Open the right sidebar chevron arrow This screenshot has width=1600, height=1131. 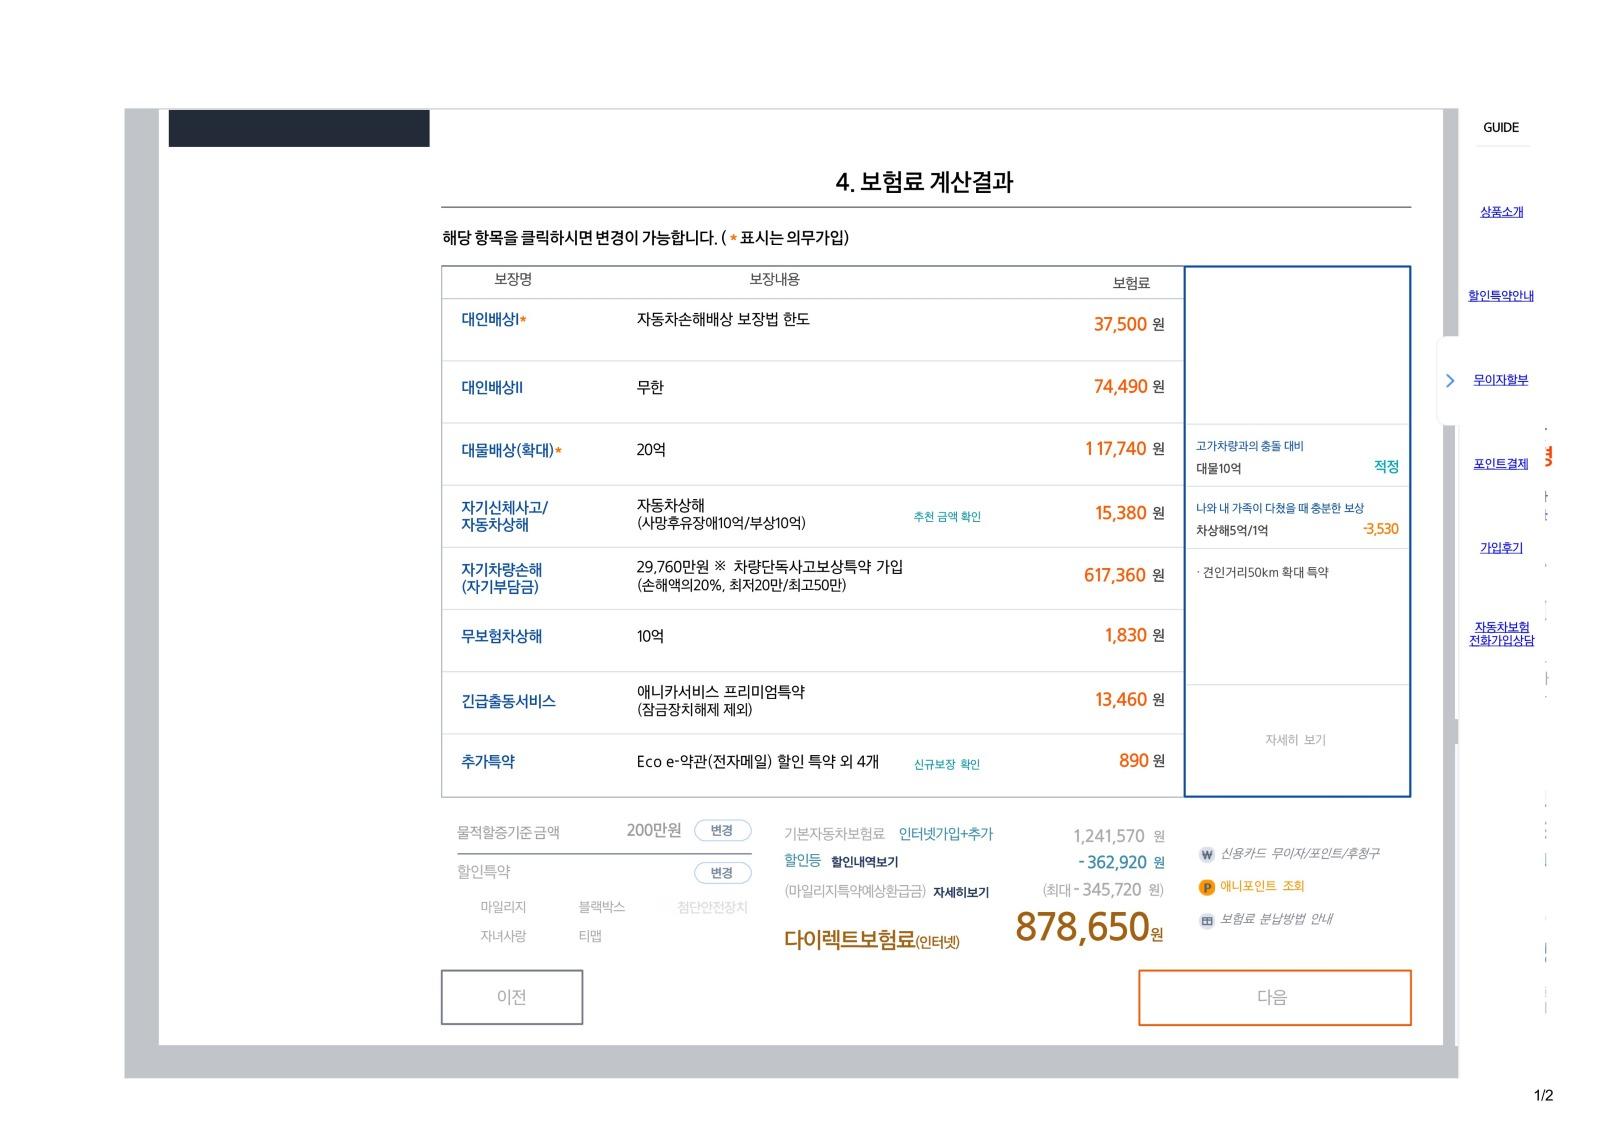click(x=1450, y=380)
